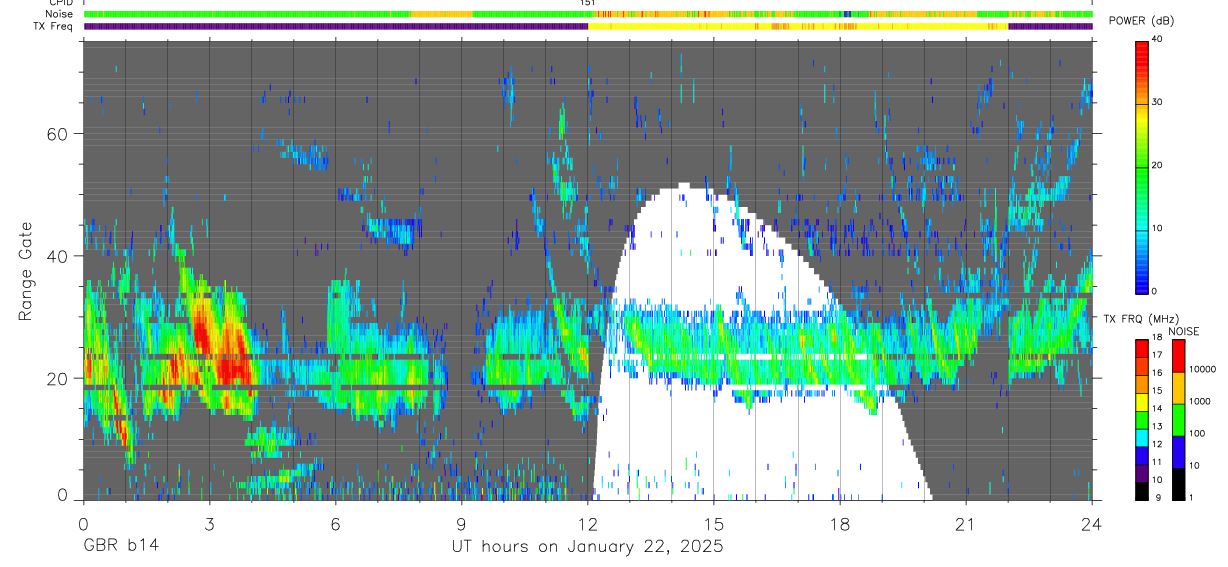Click the TX Freq row label at top

(x=54, y=26)
